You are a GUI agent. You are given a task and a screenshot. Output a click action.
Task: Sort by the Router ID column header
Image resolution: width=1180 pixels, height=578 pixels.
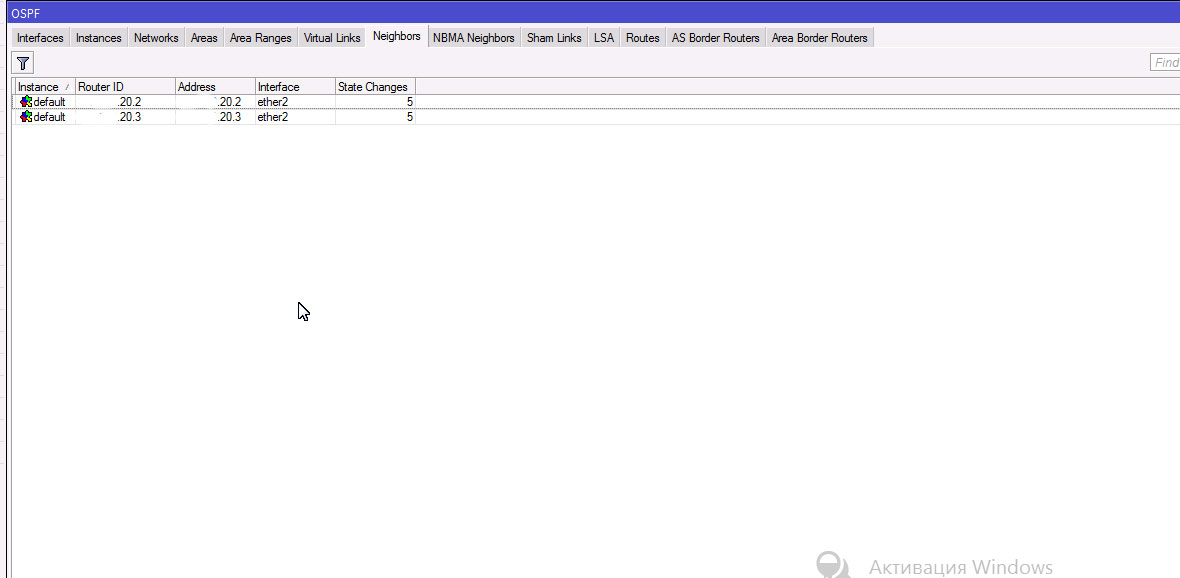pos(125,87)
